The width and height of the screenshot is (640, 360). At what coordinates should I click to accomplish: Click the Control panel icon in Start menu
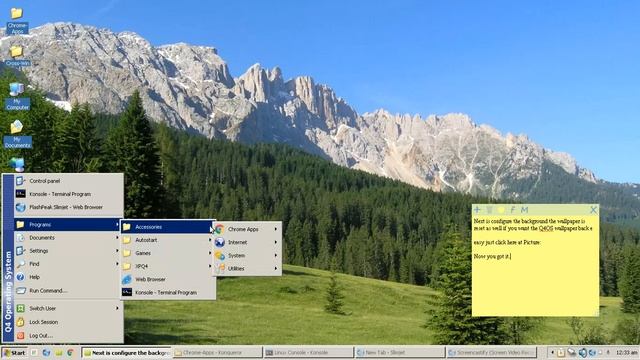[x=20, y=181]
